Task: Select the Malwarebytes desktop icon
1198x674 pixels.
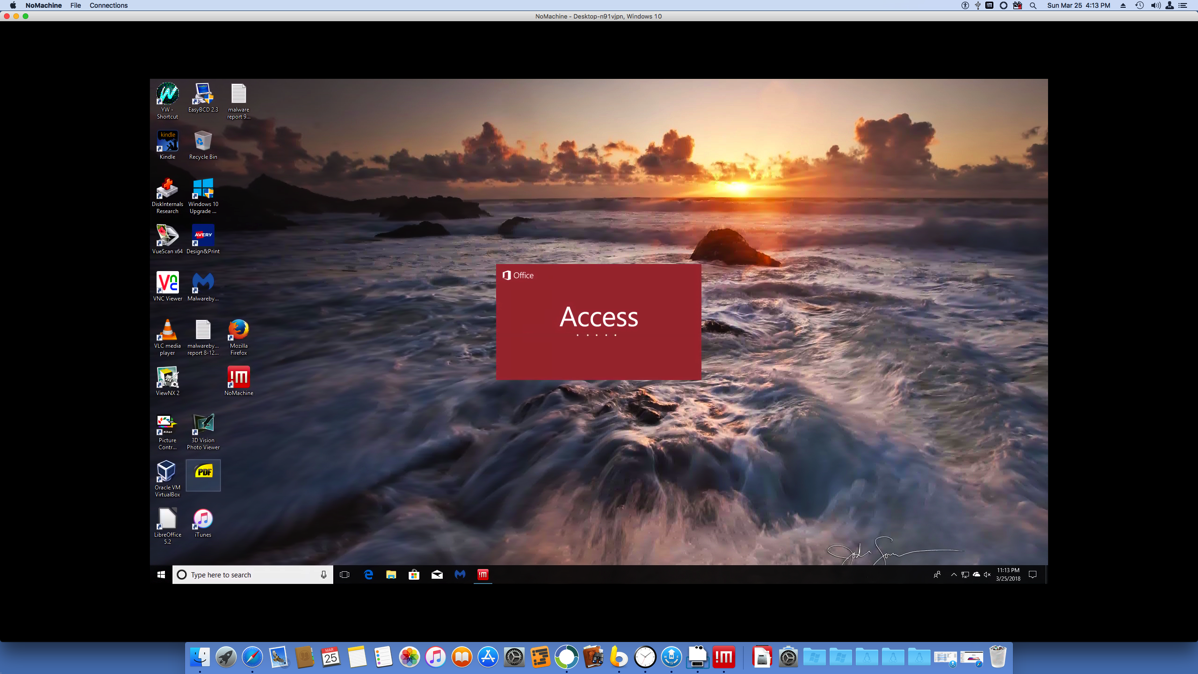Action: [202, 287]
